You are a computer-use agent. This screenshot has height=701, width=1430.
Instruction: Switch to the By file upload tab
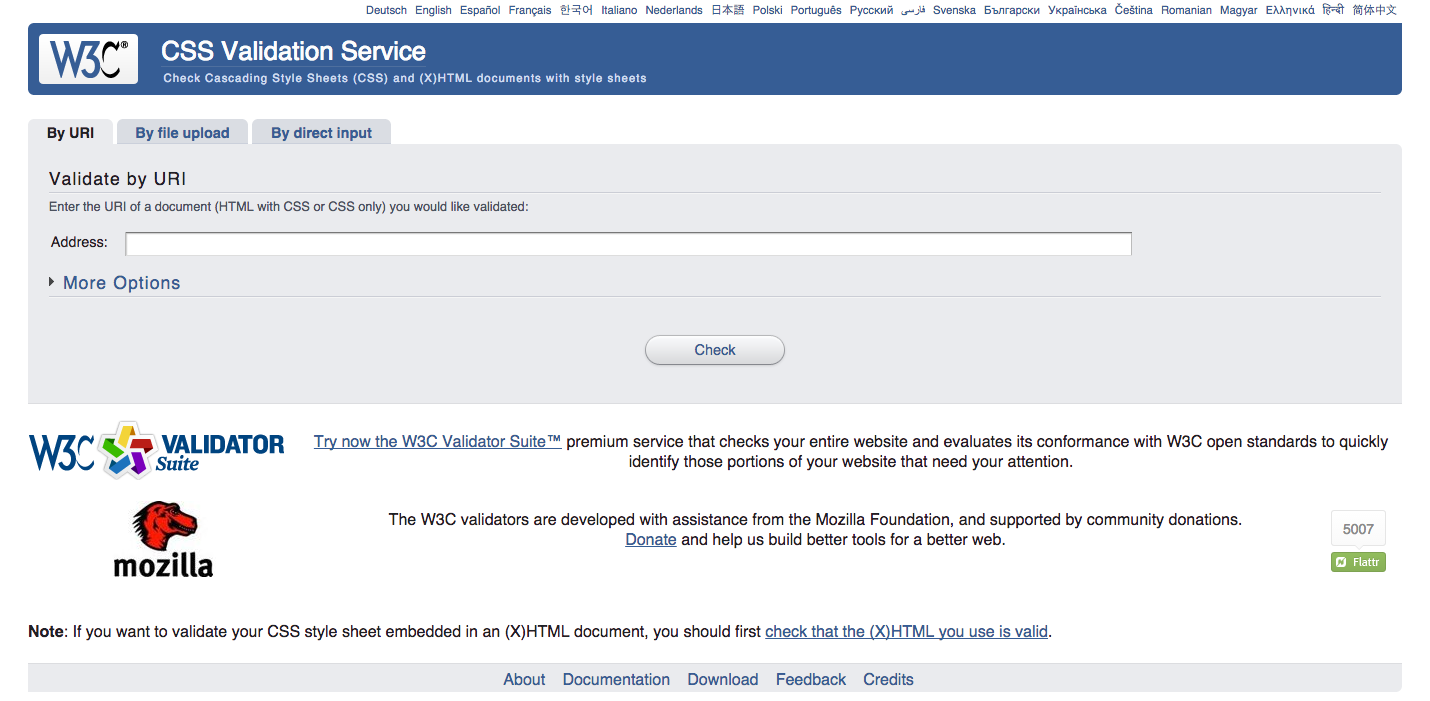pos(182,133)
